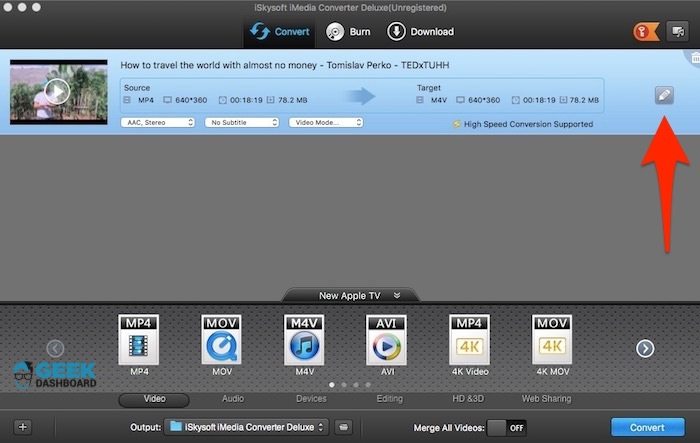Open the Output folder dropdown
The image size is (700, 443).
pos(246,427)
